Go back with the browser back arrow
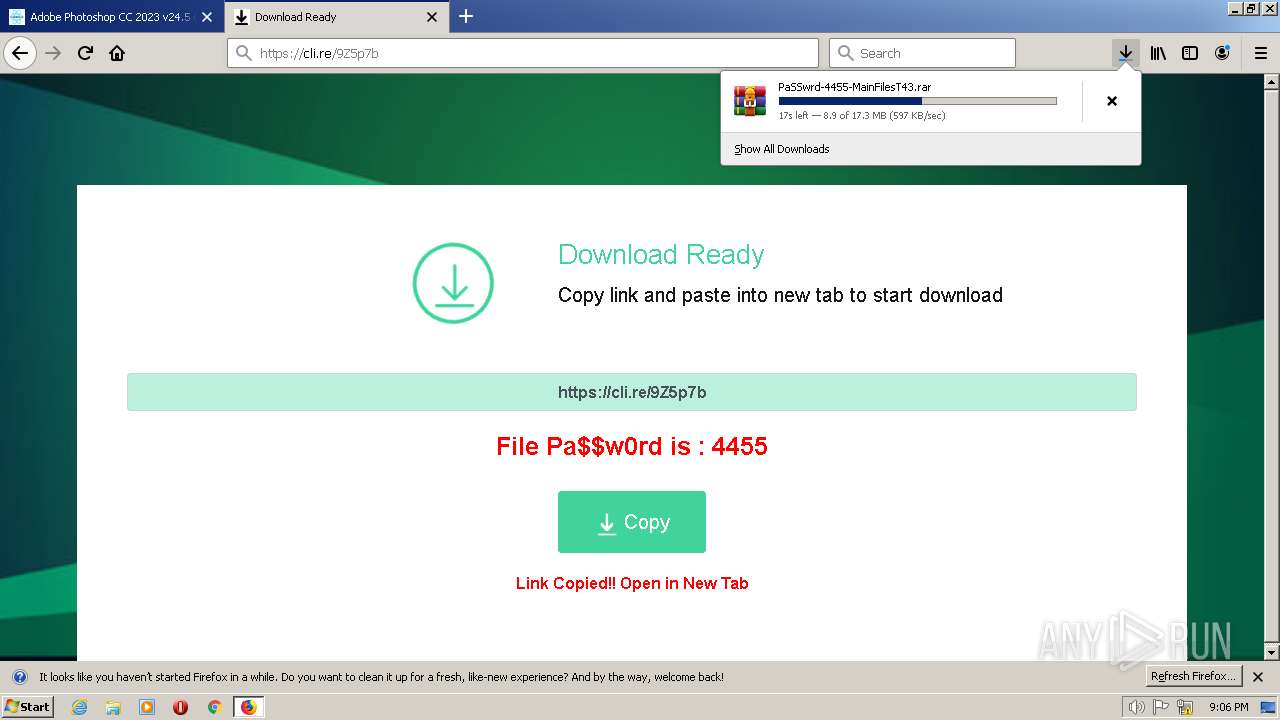1280x720 pixels. click(20, 53)
